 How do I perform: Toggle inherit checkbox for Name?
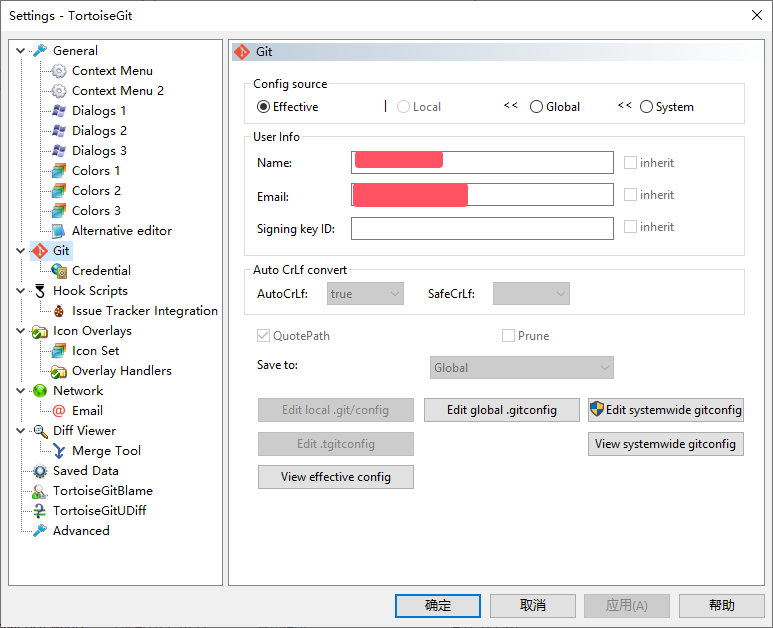point(630,163)
